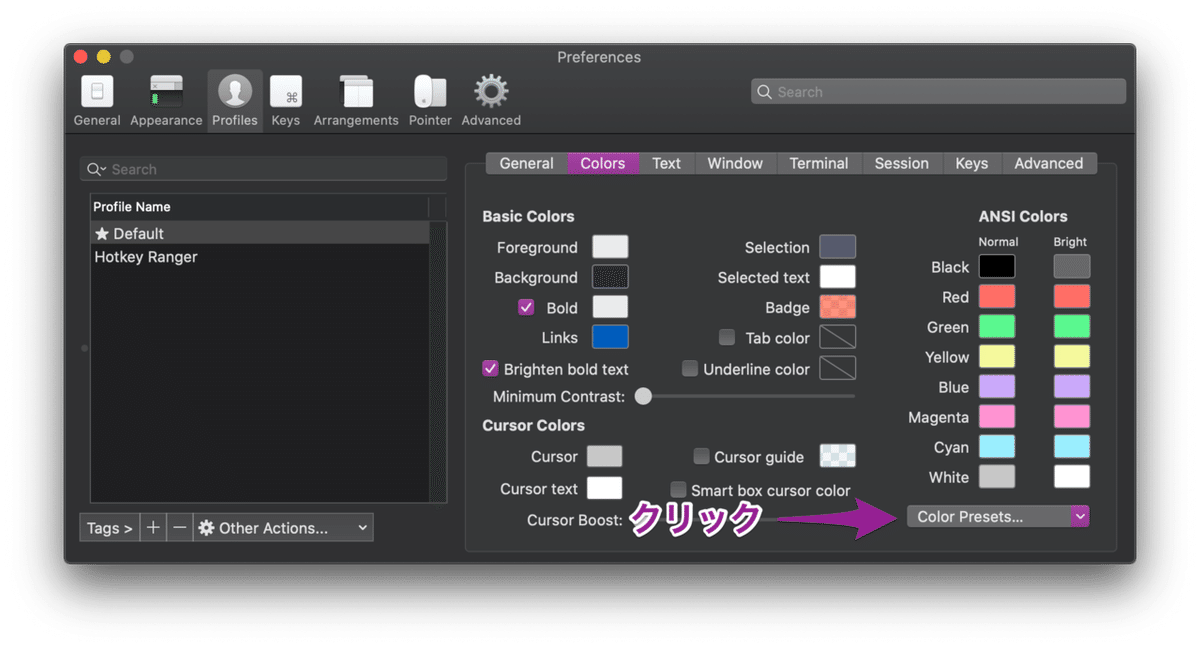Open the Keys preferences toolbar icon
The width and height of the screenshot is (1200, 649).
point(286,100)
